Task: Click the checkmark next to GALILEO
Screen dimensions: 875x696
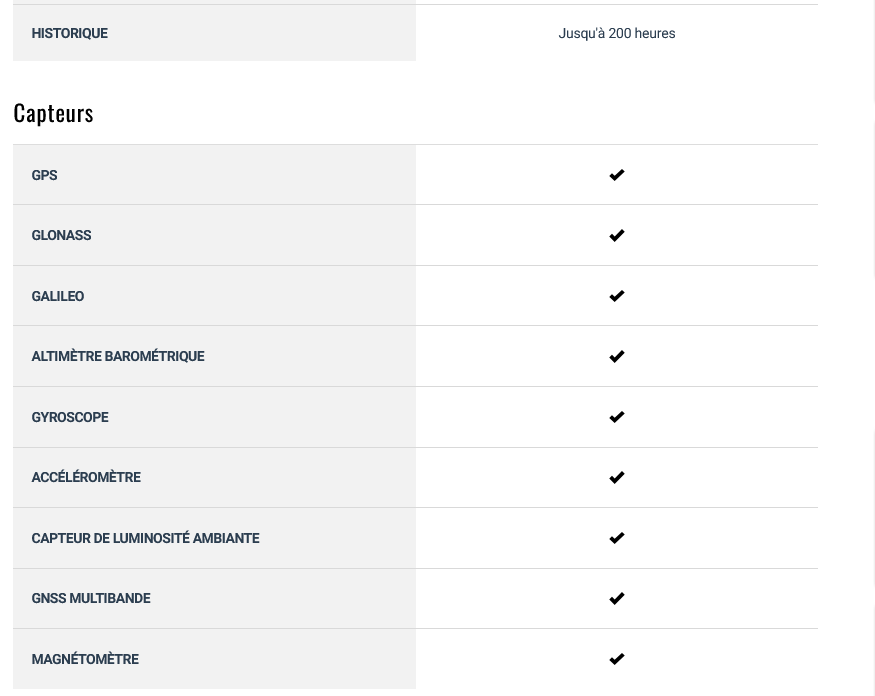Action: click(x=616, y=296)
